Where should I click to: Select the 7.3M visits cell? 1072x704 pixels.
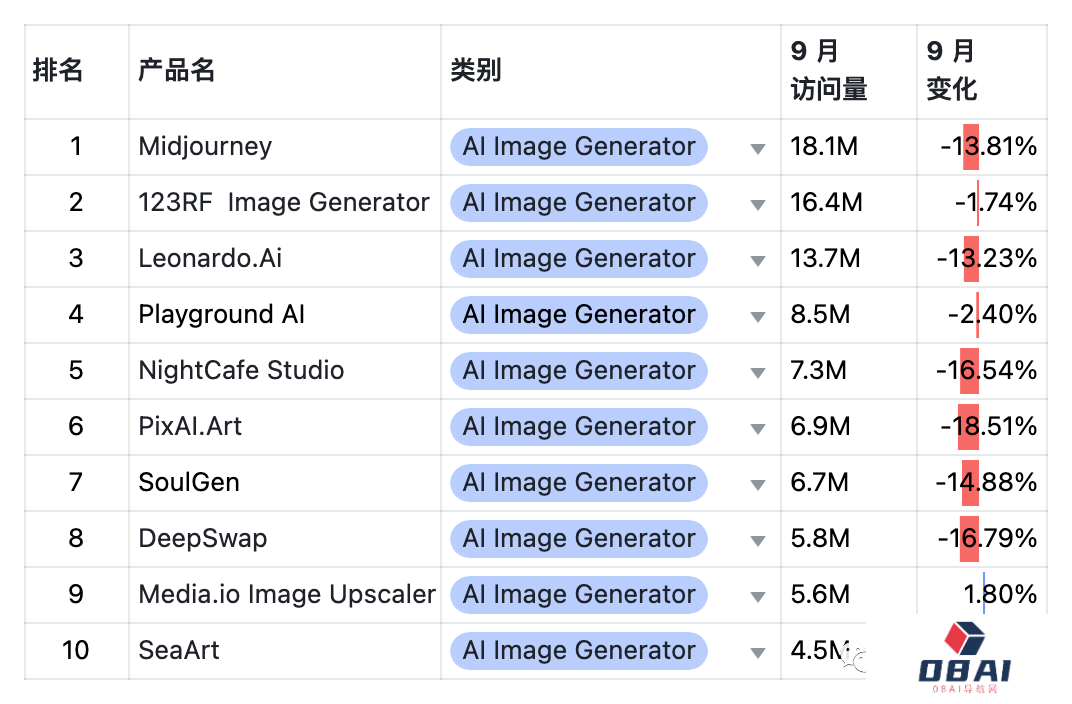(x=849, y=371)
